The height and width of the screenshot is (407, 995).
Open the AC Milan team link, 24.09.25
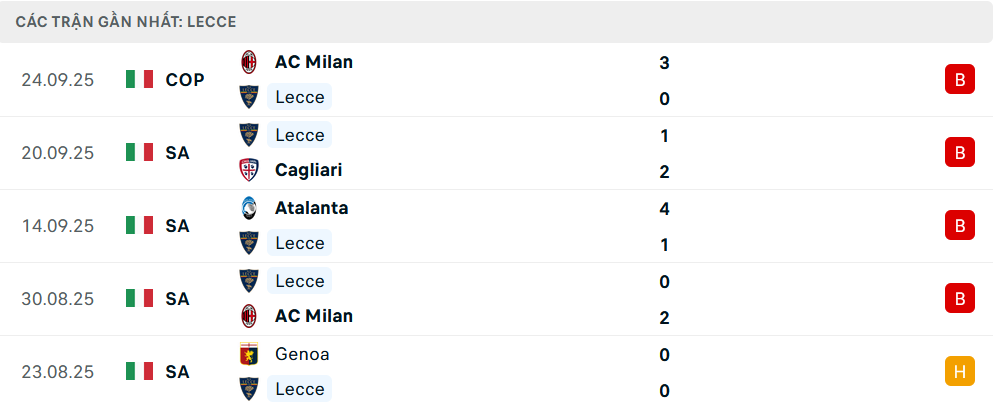pyautogui.click(x=313, y=62)
